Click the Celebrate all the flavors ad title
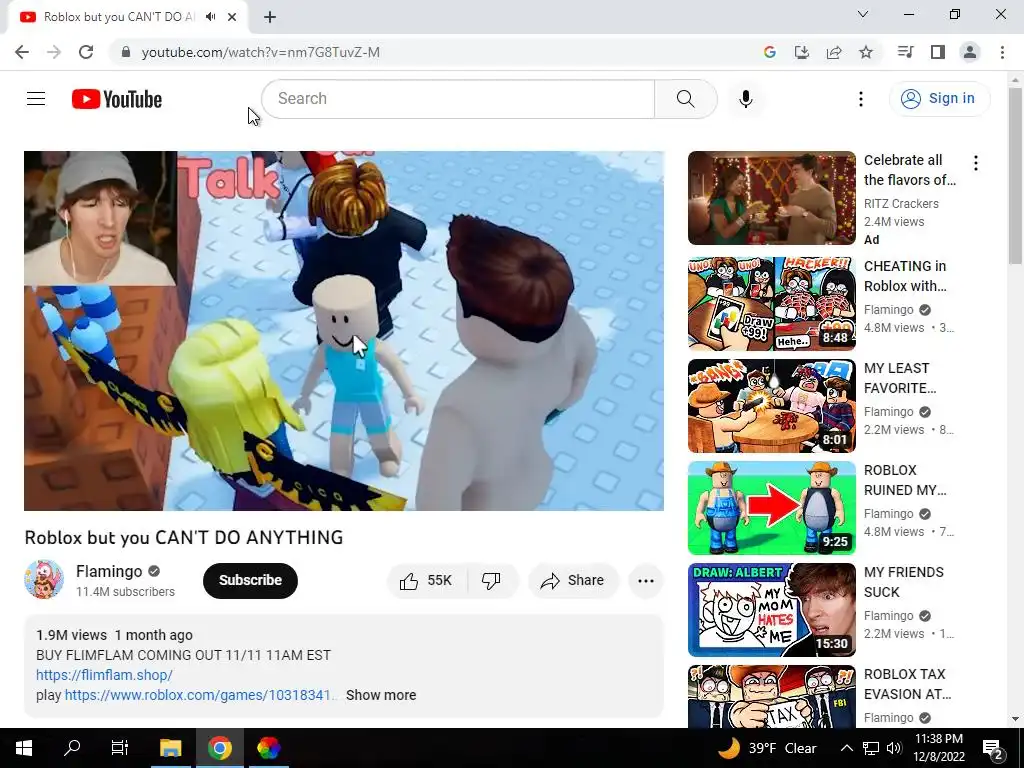 910,170
